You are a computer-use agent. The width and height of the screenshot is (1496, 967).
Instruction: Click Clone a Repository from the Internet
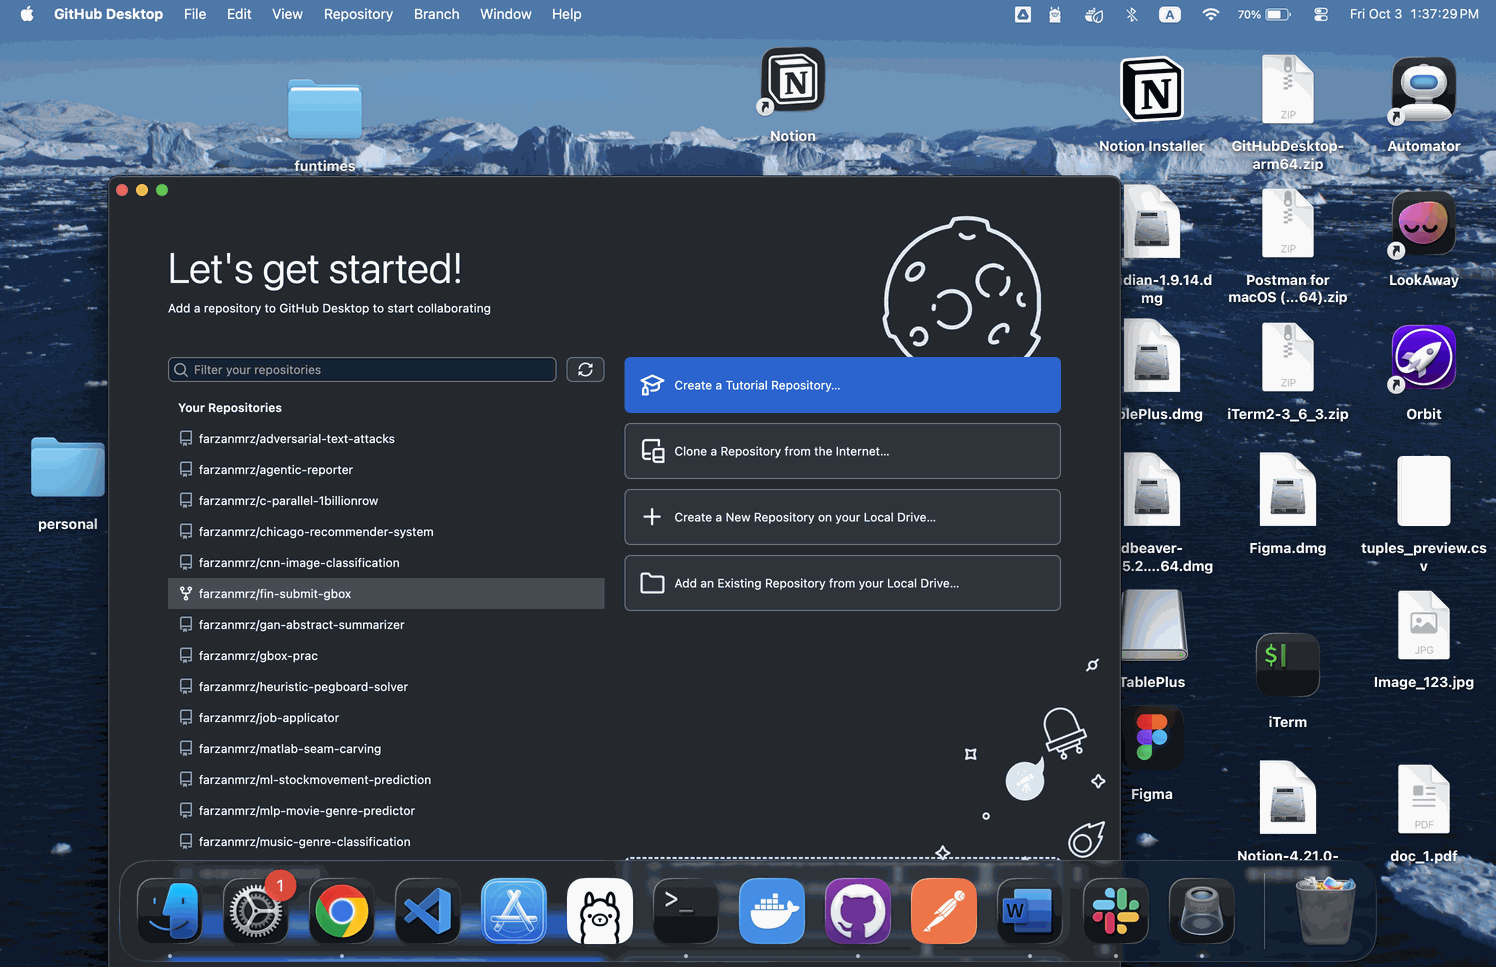click(842, 451)
